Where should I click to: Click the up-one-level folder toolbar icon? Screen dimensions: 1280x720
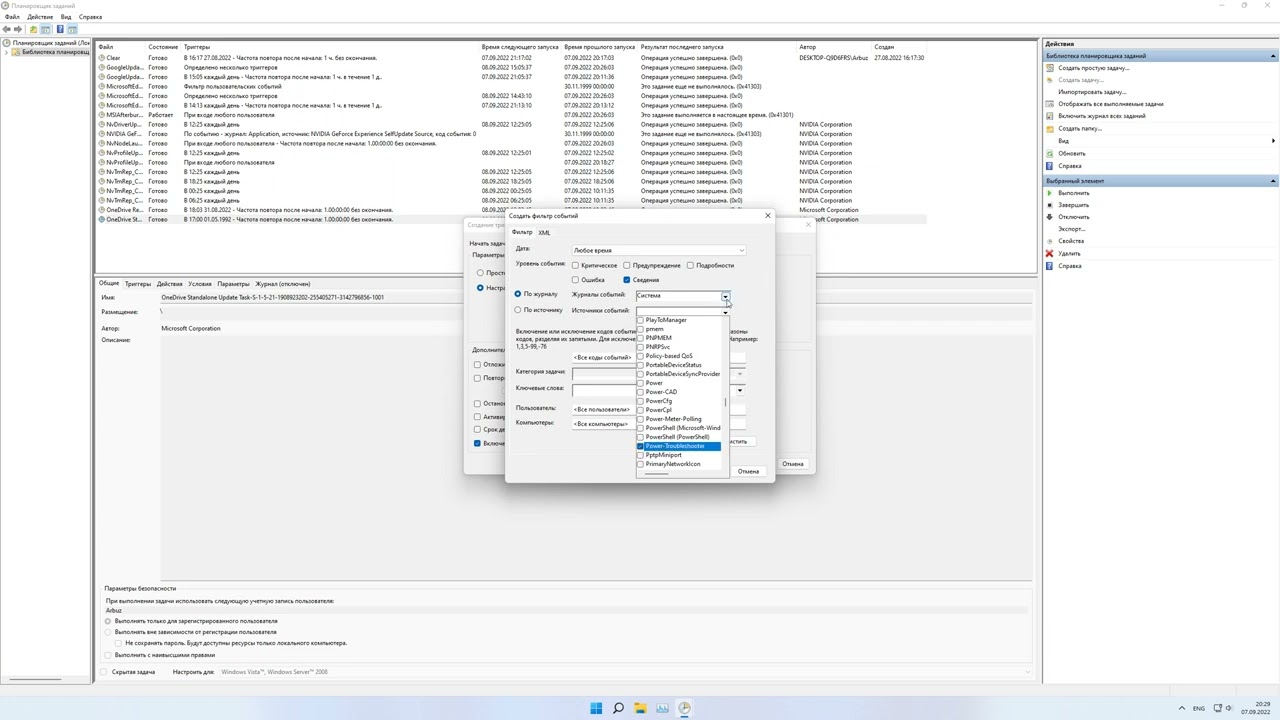(34, 29)
